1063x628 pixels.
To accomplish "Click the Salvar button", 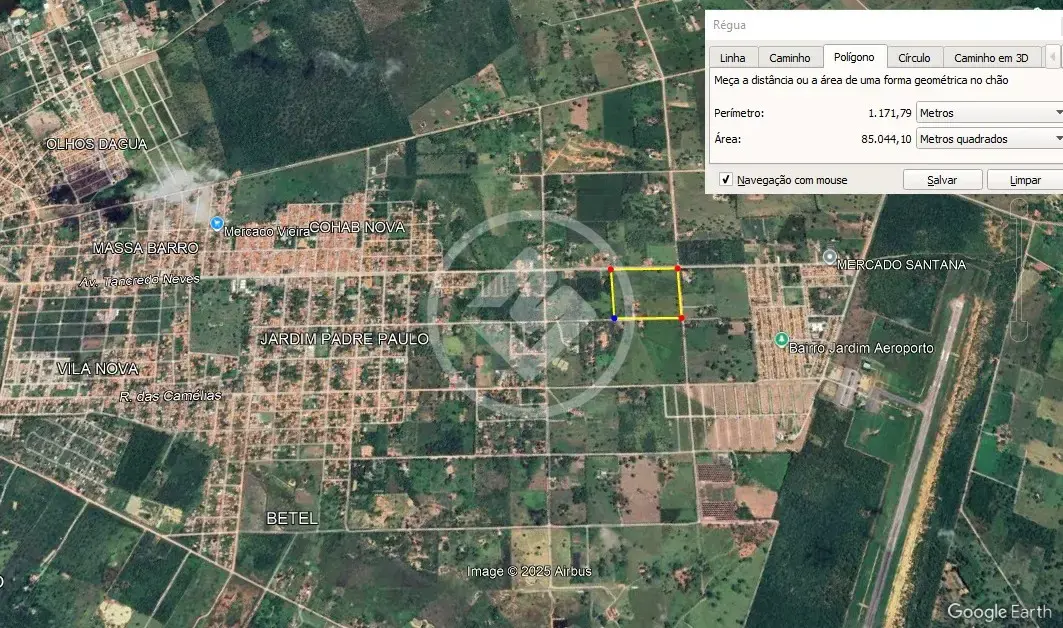I will [x=942, y=180].
